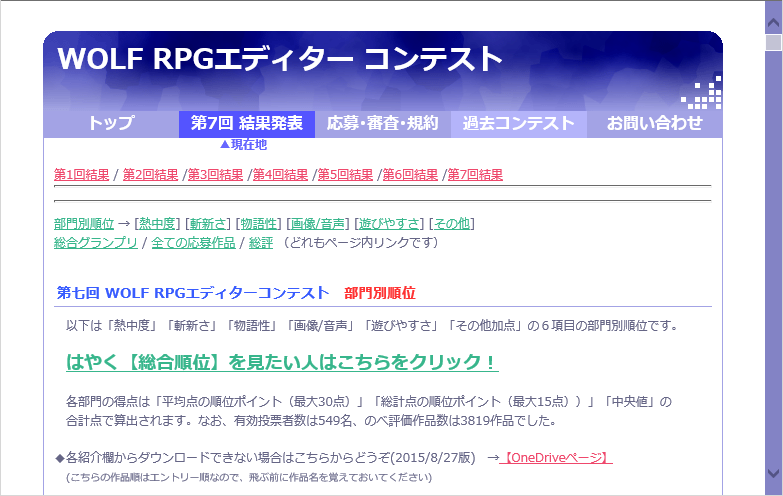Jump to the 熱中度 ranking link
The image size is (783, 496).
(157, 224)
